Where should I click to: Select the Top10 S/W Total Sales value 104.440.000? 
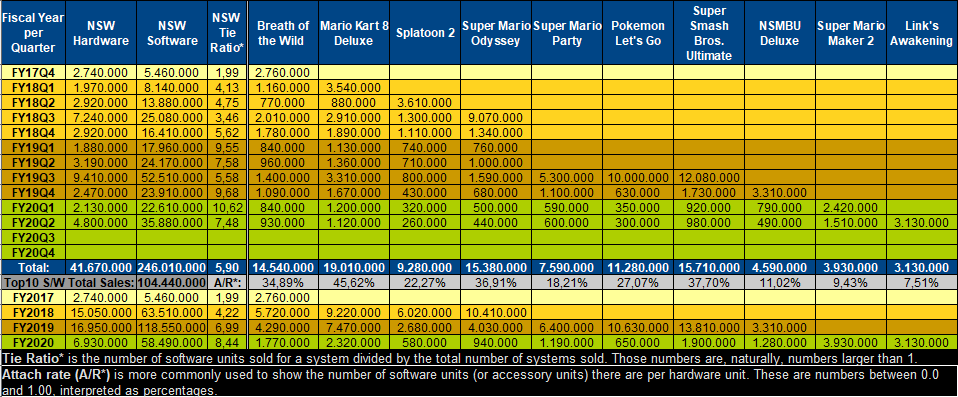coord(172,282)
